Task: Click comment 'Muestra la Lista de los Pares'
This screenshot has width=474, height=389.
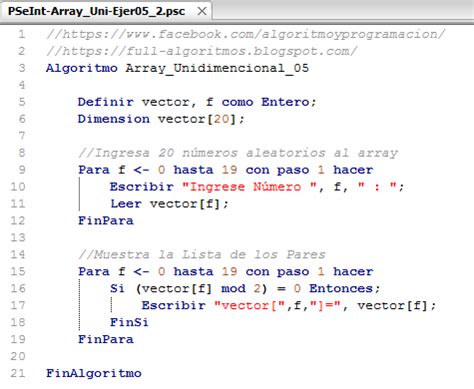Action: pyautogui.click(x=202, y=255)
